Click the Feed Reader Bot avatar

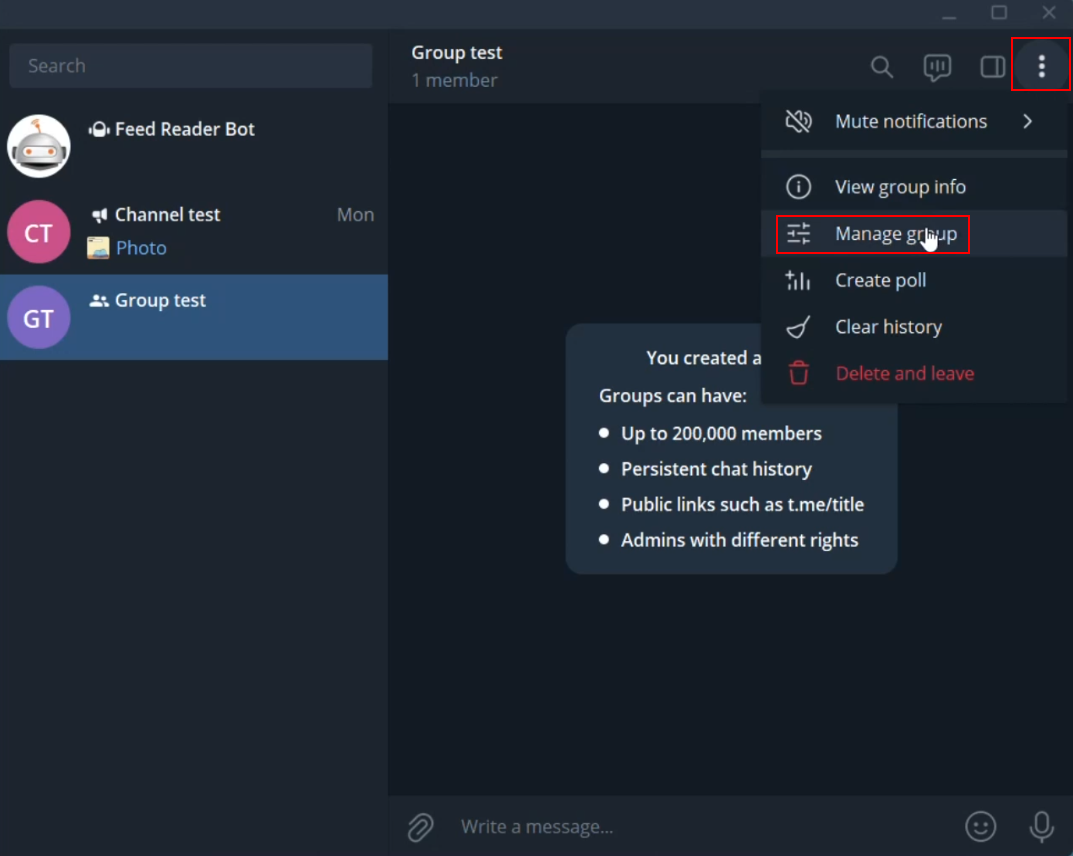39,146
